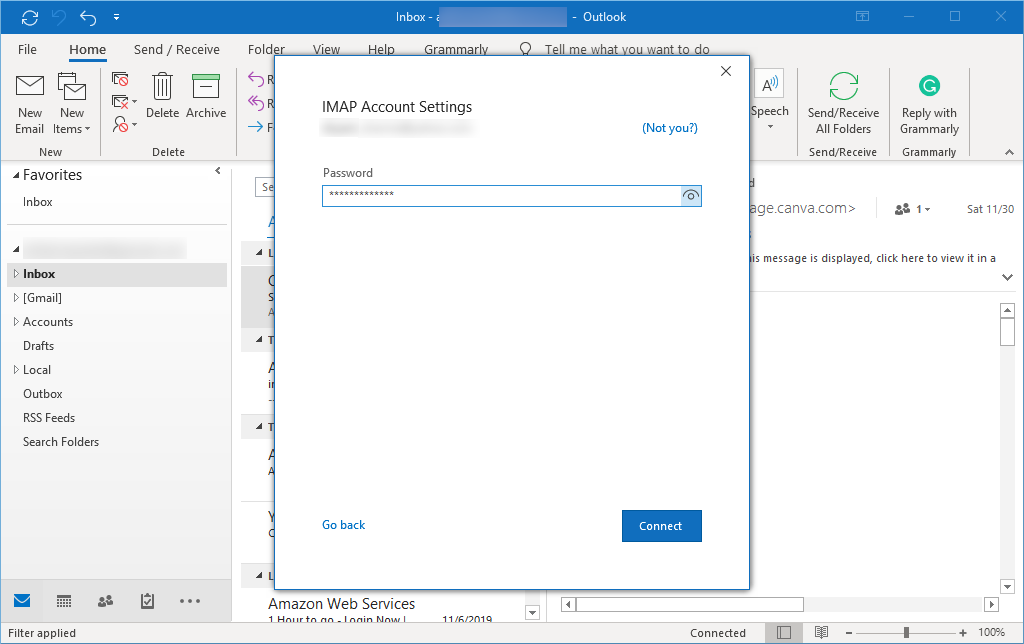The height and width of the screenshot is (644, 1024).
Task: Select Inbox under Favorites
Action: 37,202
